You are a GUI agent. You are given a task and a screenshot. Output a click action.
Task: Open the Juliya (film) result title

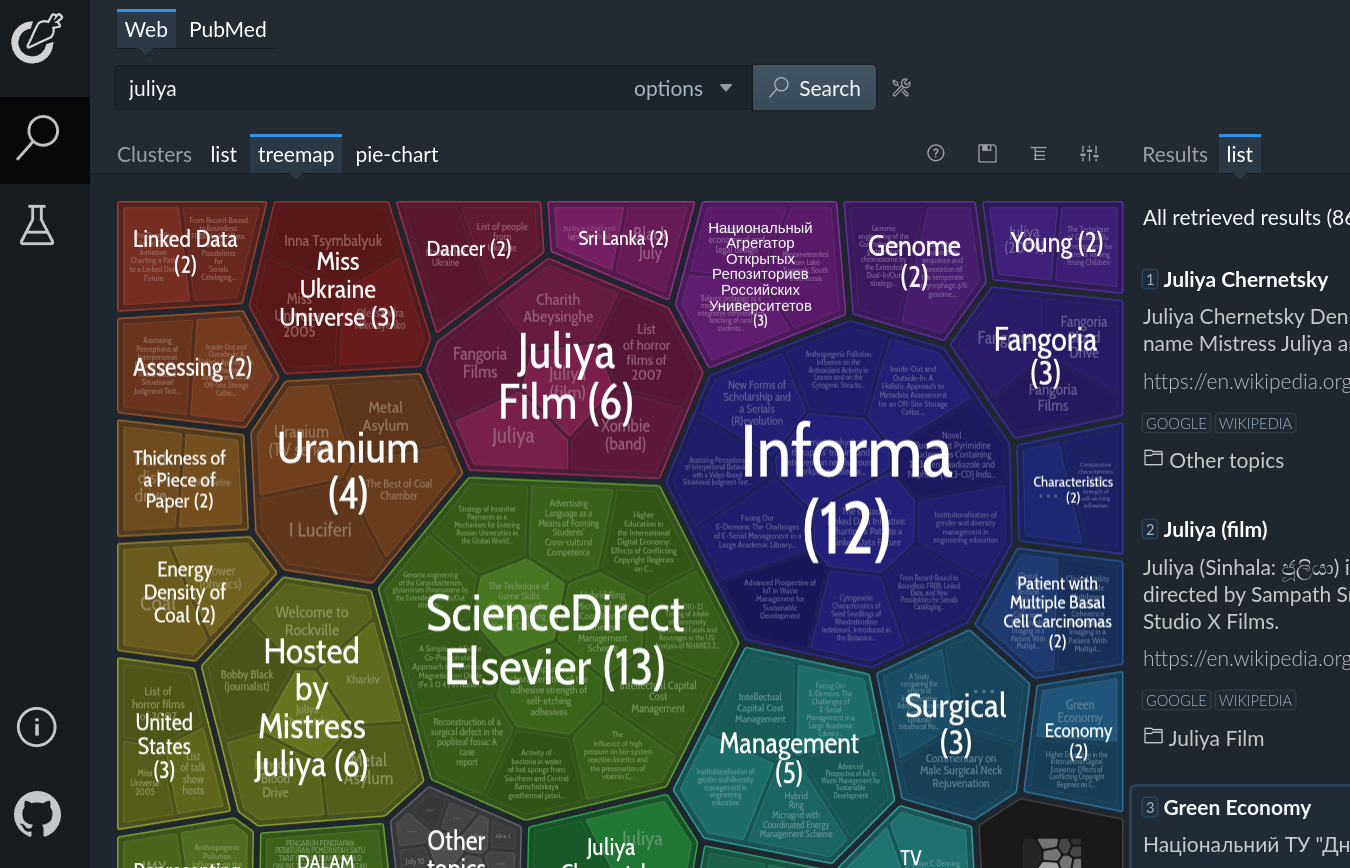point(1215,529)
